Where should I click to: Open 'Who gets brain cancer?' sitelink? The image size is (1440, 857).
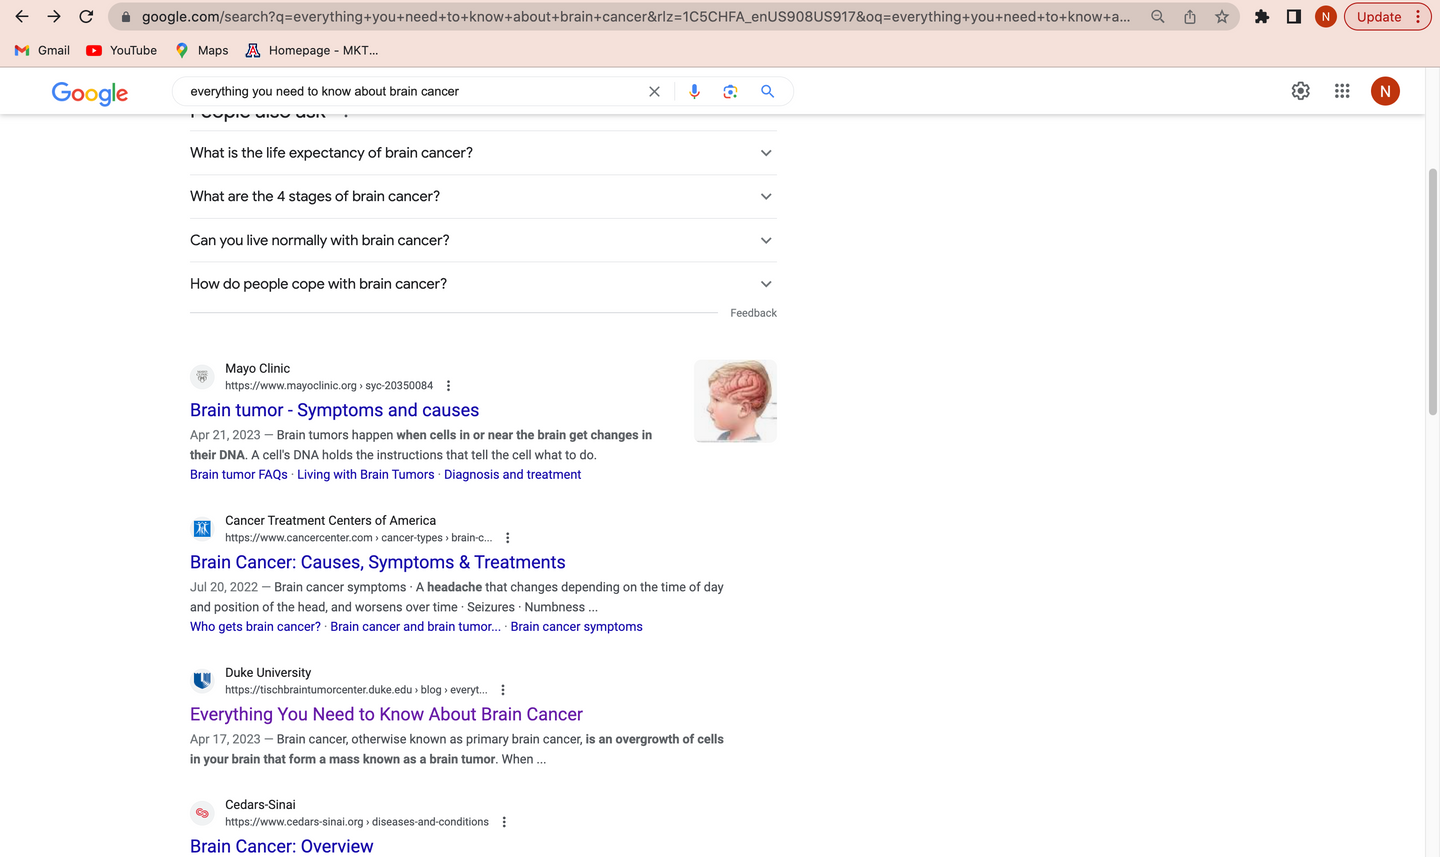255,627
